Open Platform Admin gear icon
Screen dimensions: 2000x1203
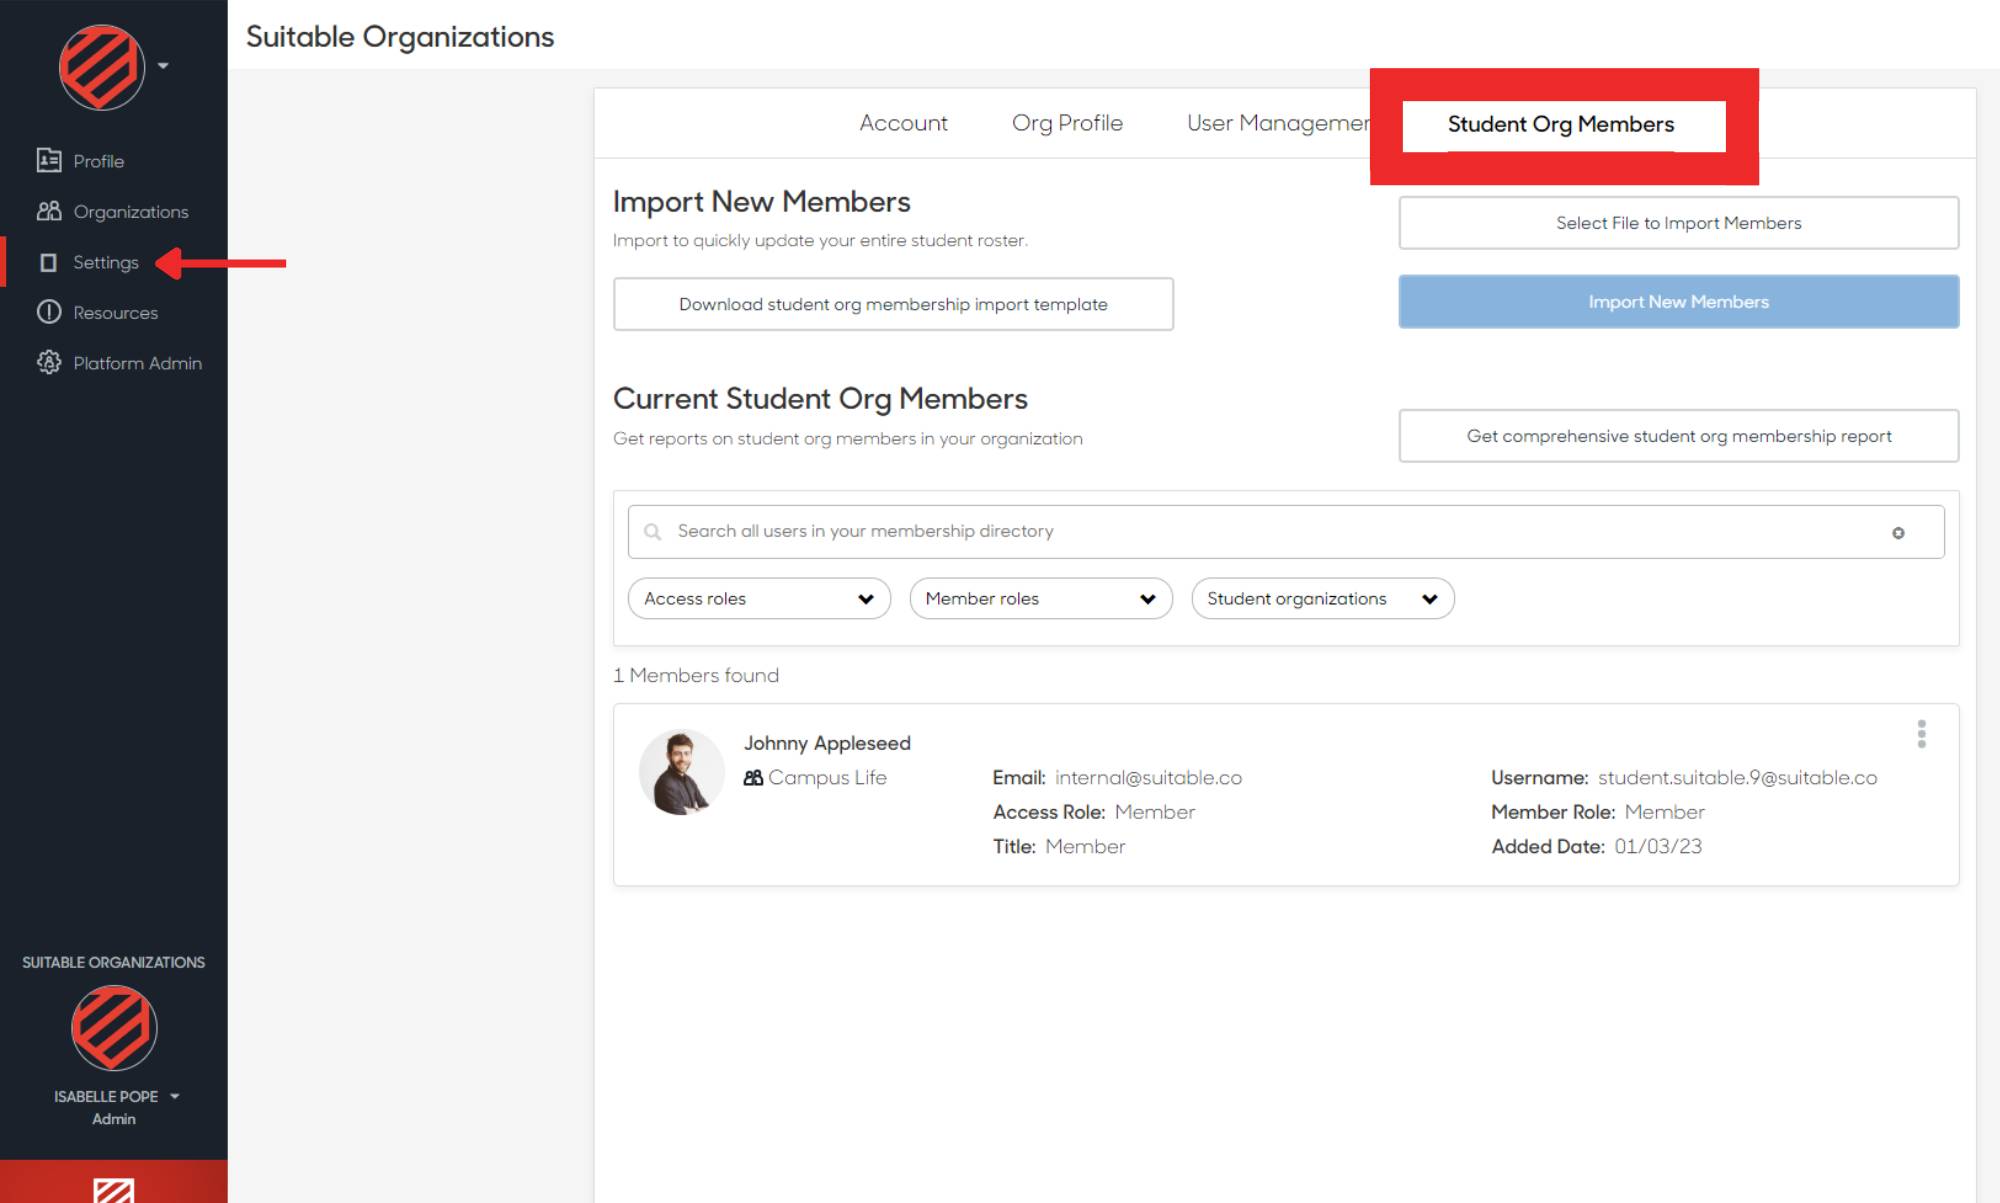49,363
